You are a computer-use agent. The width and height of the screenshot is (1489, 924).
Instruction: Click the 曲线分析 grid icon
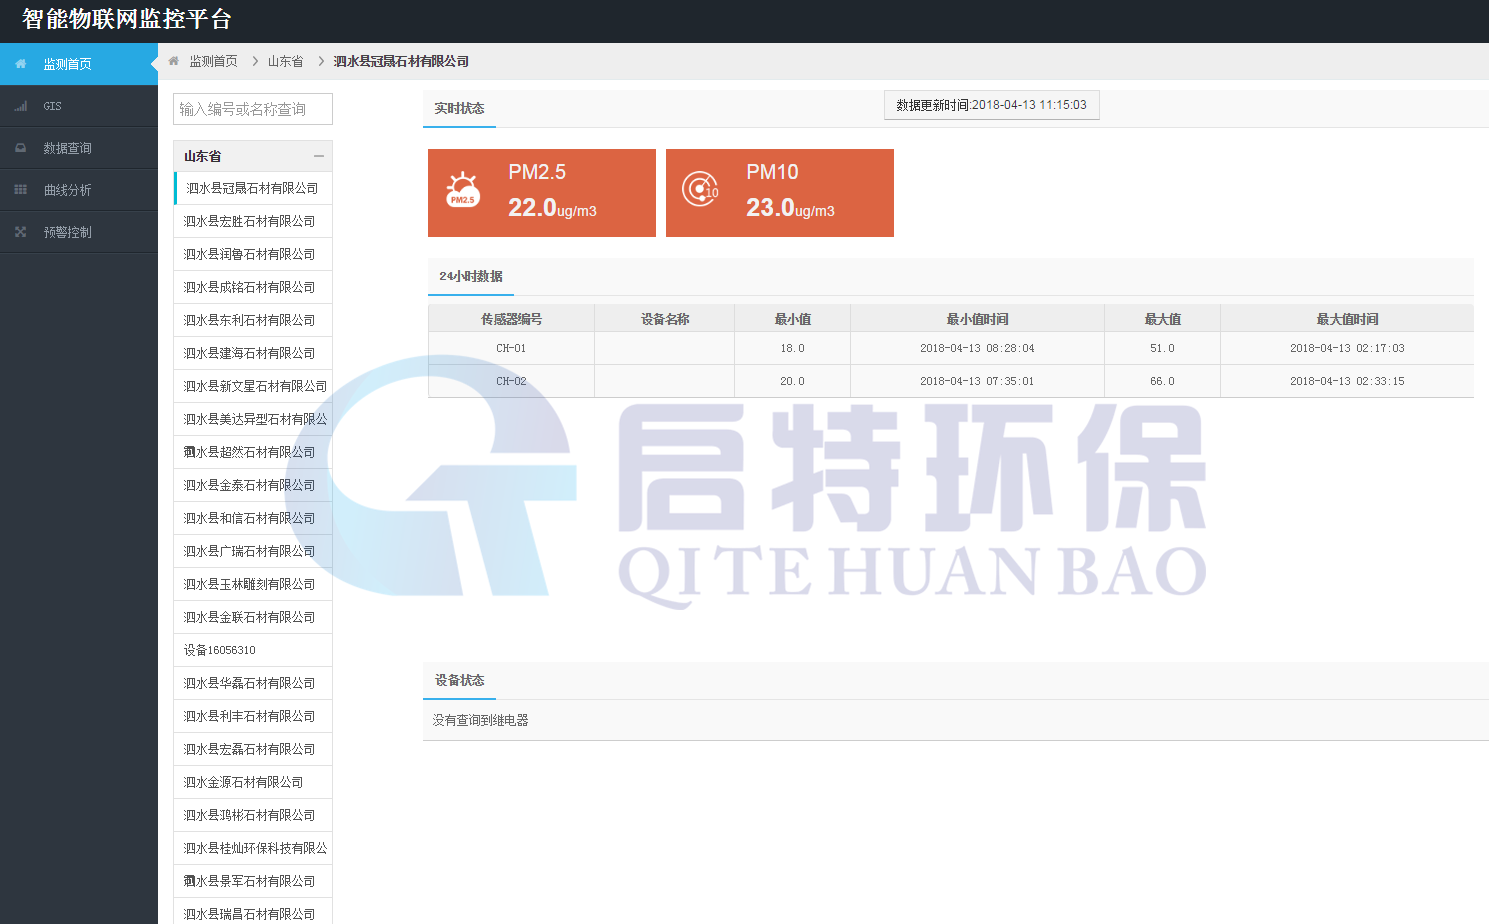pos(20,190)
